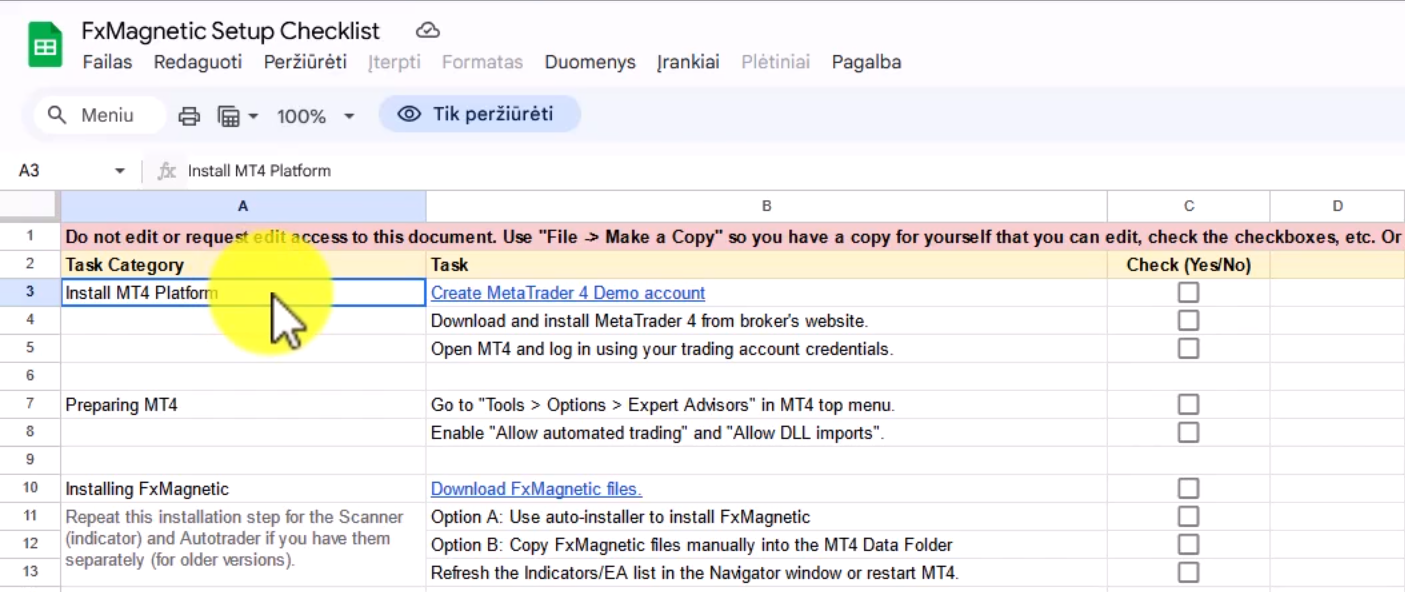Viewport: 1405px width, 592px height.
Task: Click the search magnifier in Meniu box
Action: tap(57, 115)
